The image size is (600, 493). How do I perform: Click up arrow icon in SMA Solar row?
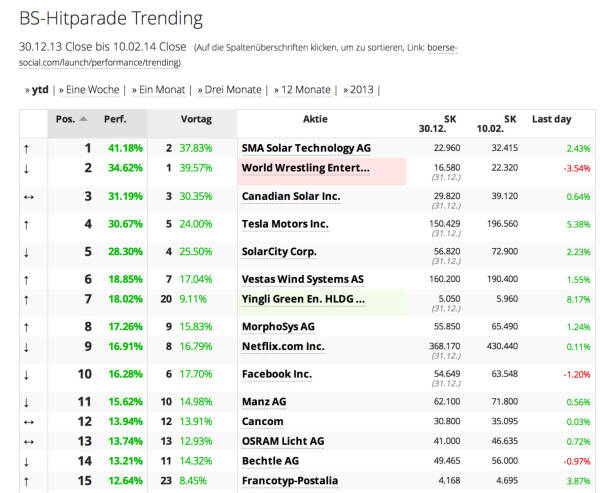coord(26,149)
